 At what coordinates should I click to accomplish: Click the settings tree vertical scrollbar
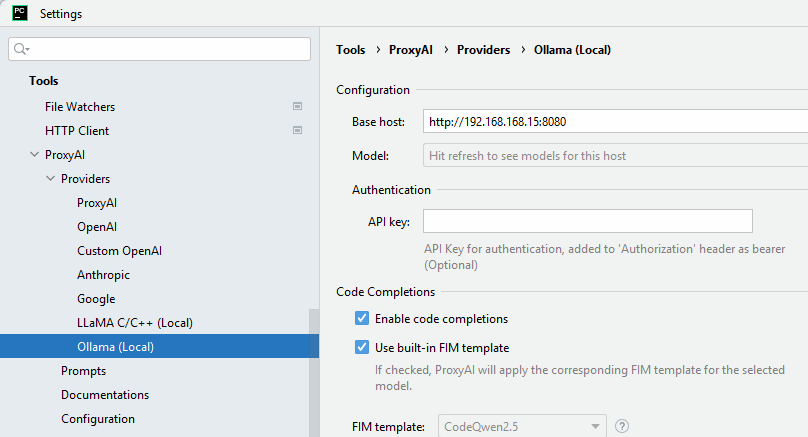point(314,370)
